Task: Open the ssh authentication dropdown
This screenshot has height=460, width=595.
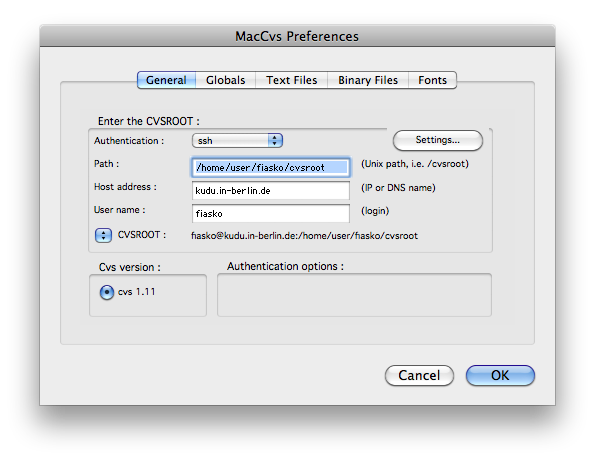Action: [x=238, y=140]
